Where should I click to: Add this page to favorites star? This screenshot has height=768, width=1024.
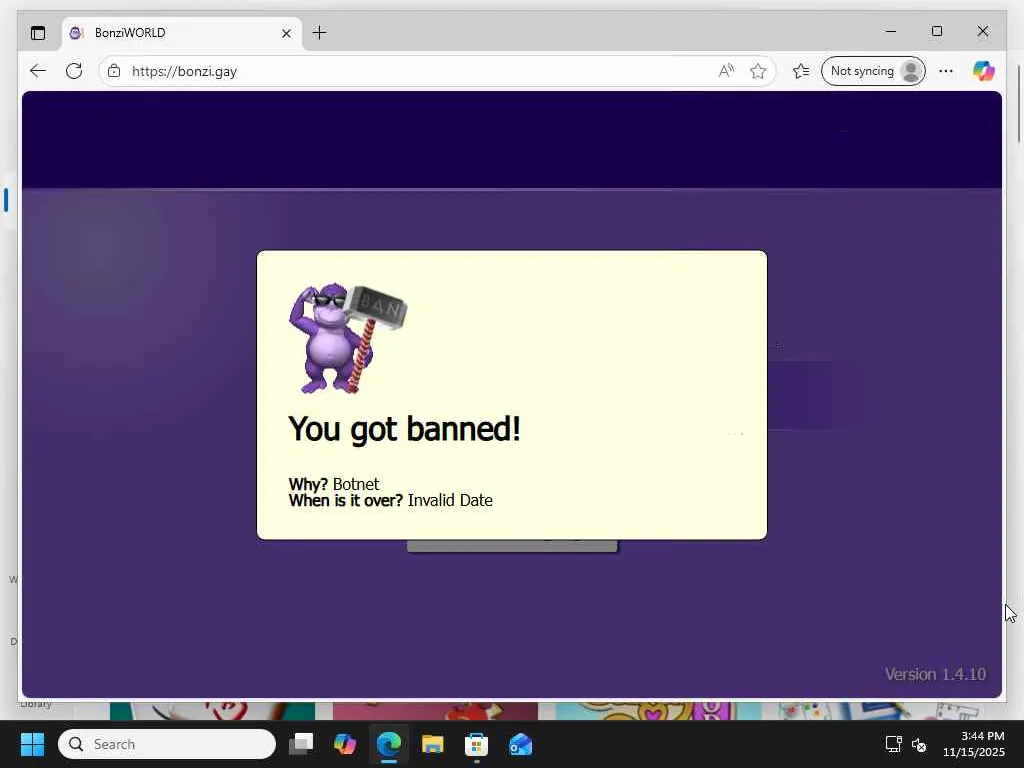click(x=758, y=71)
